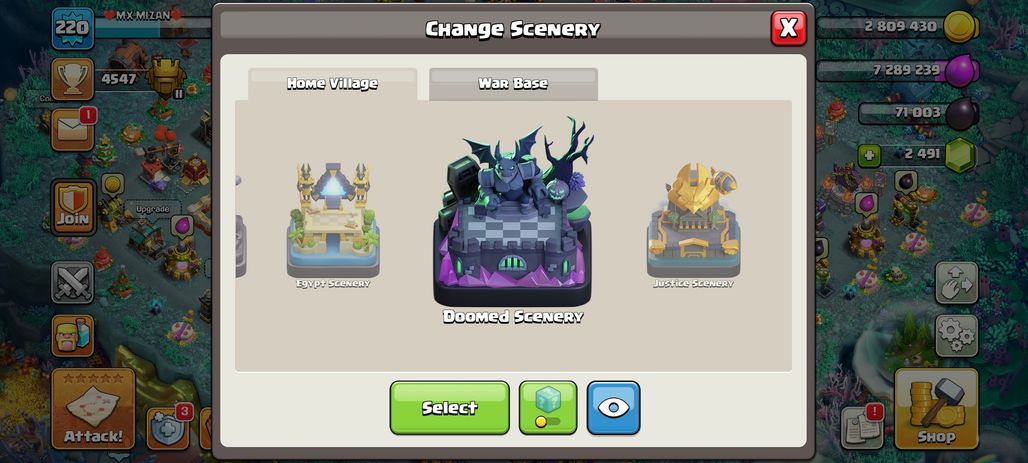Tap the Join clan shield button
This screenshot has width=1028, height=463.
[x=73, y=207]
